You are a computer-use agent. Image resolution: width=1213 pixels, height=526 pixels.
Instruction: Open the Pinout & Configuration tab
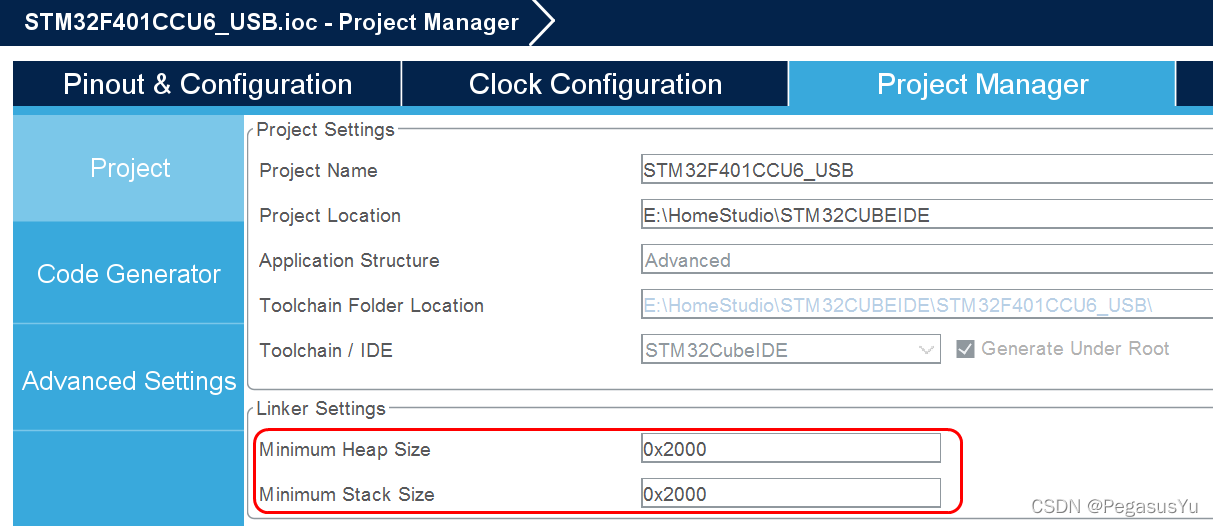pyautogui.click(x=207, y=84)
